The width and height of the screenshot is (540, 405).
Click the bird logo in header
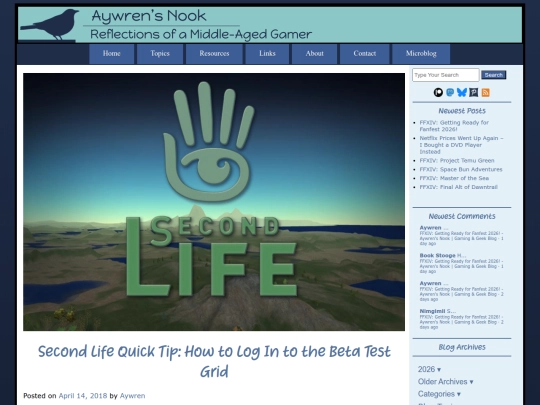tap(50, 24)
